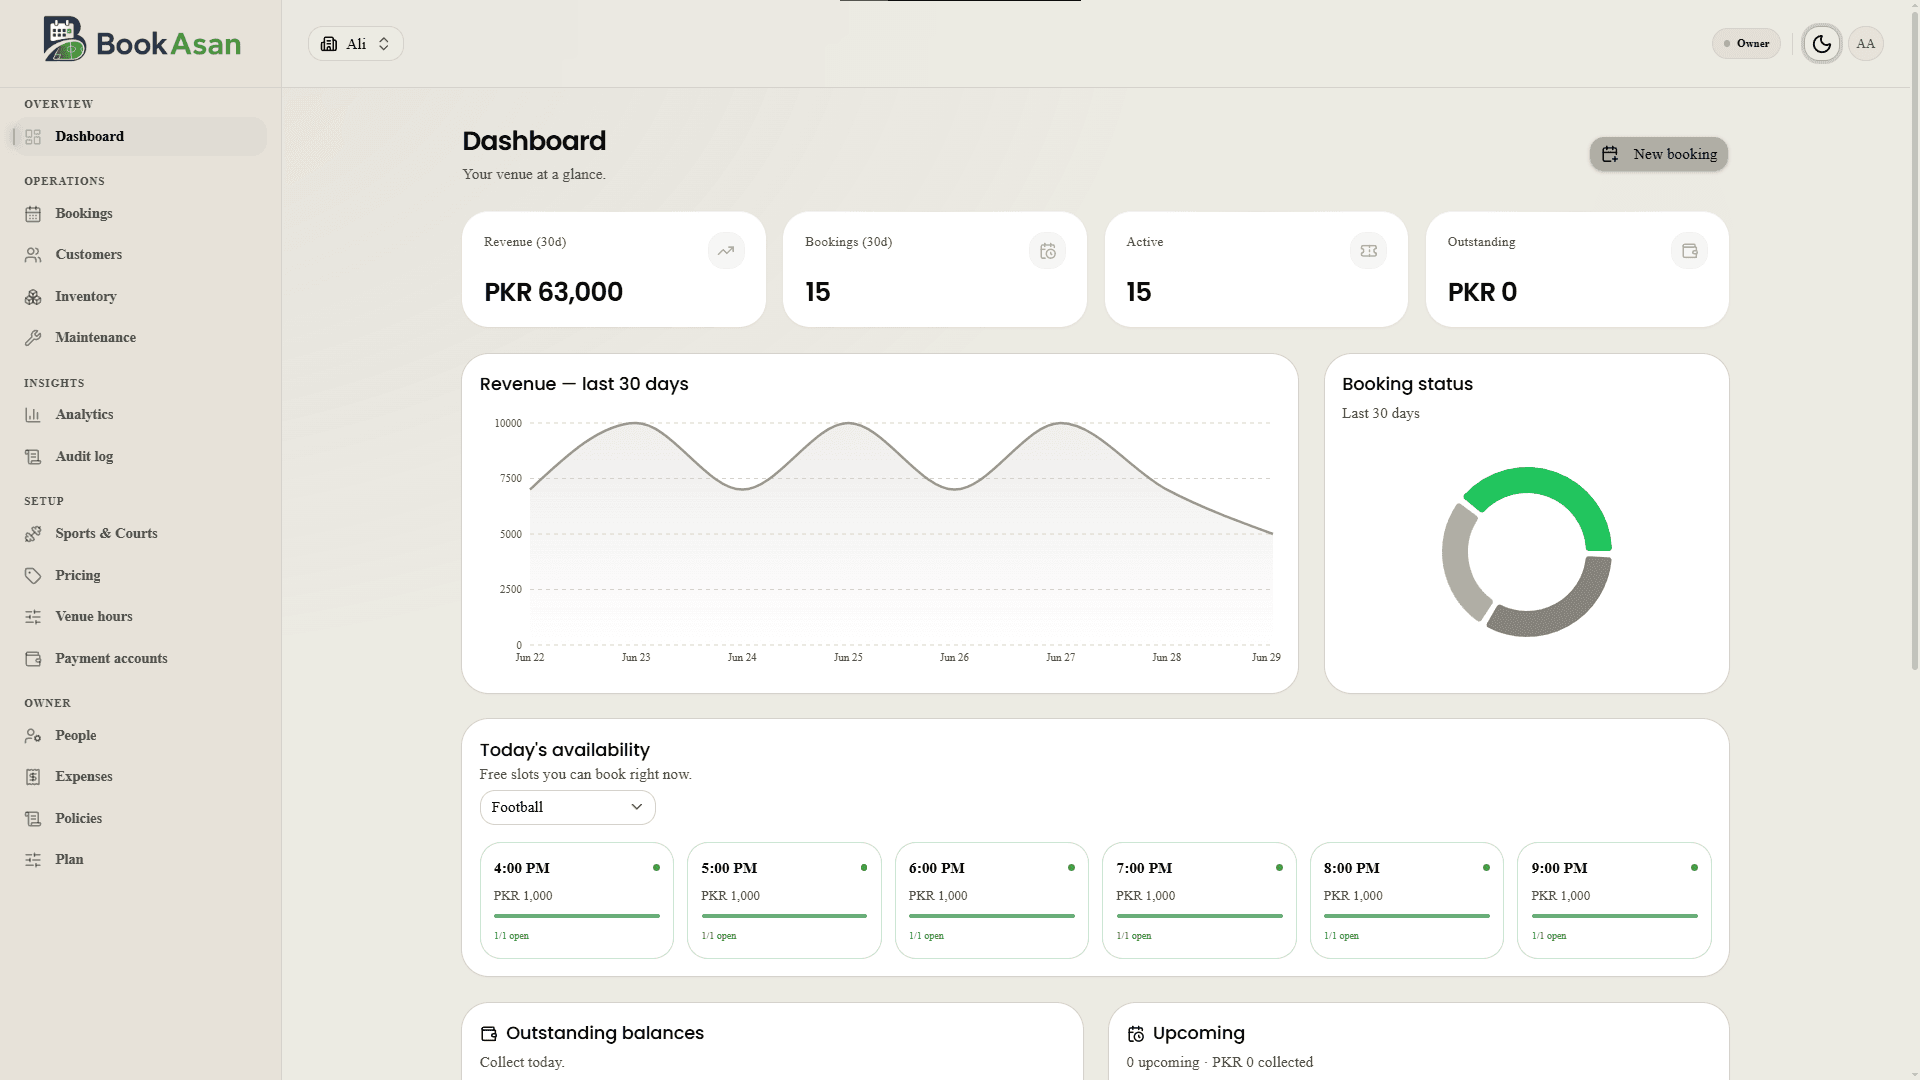Open the Customers section

[x=140, y=255]
